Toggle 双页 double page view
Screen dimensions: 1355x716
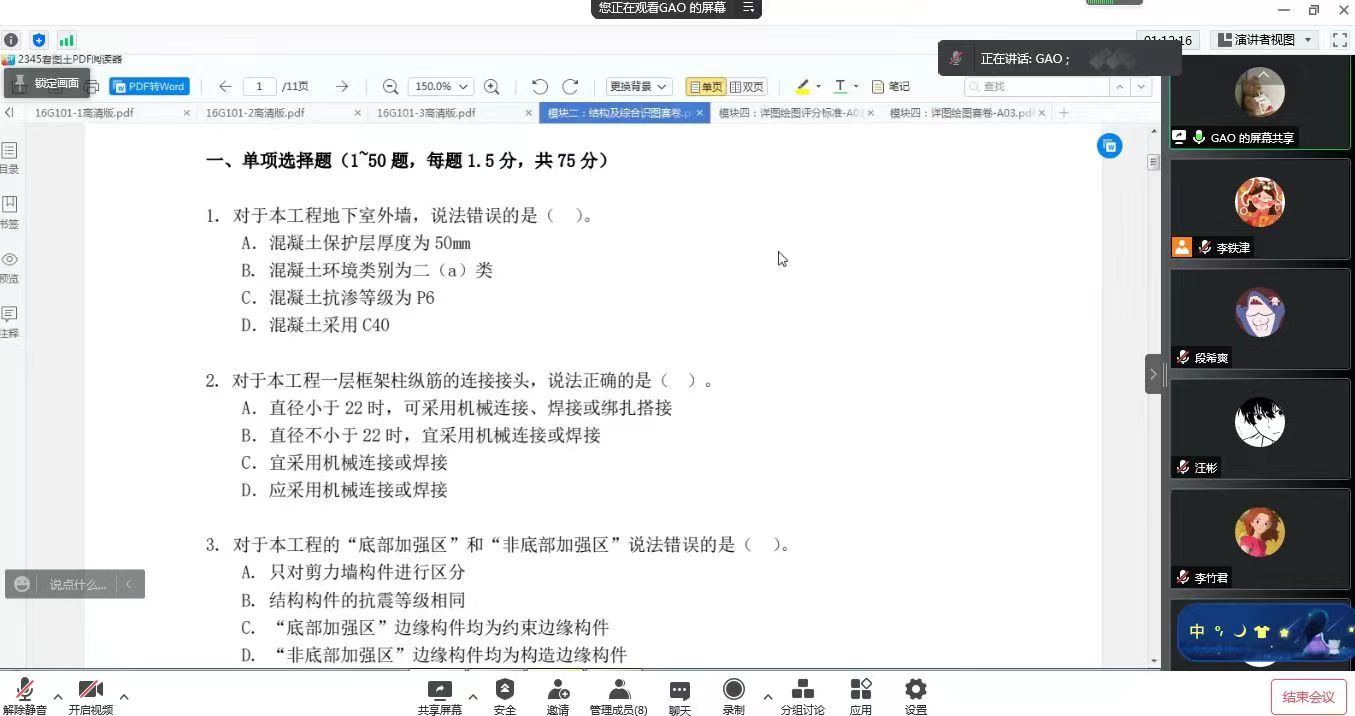(747, 87)
